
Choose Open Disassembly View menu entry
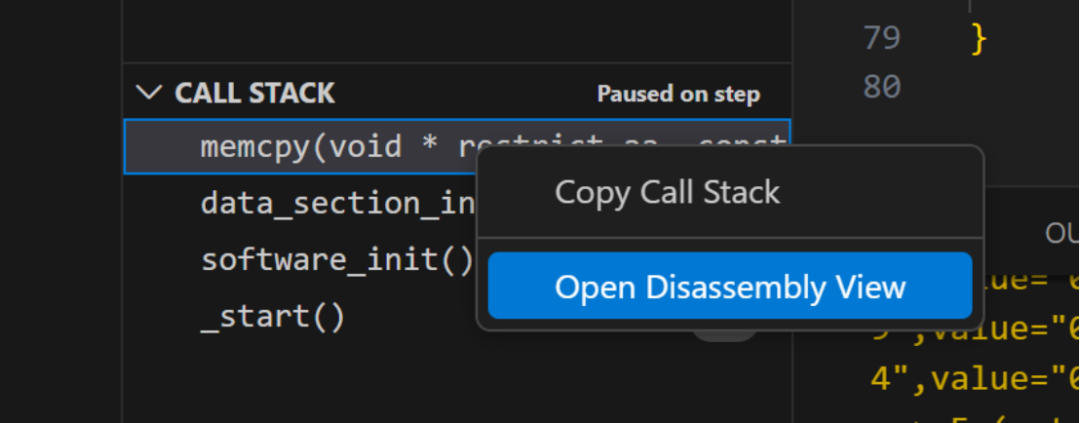coord(730,286)
